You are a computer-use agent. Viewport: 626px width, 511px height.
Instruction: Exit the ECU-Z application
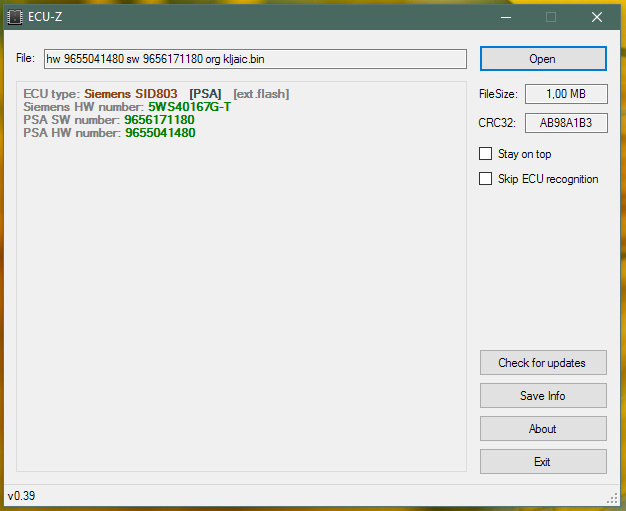(543, 461)
